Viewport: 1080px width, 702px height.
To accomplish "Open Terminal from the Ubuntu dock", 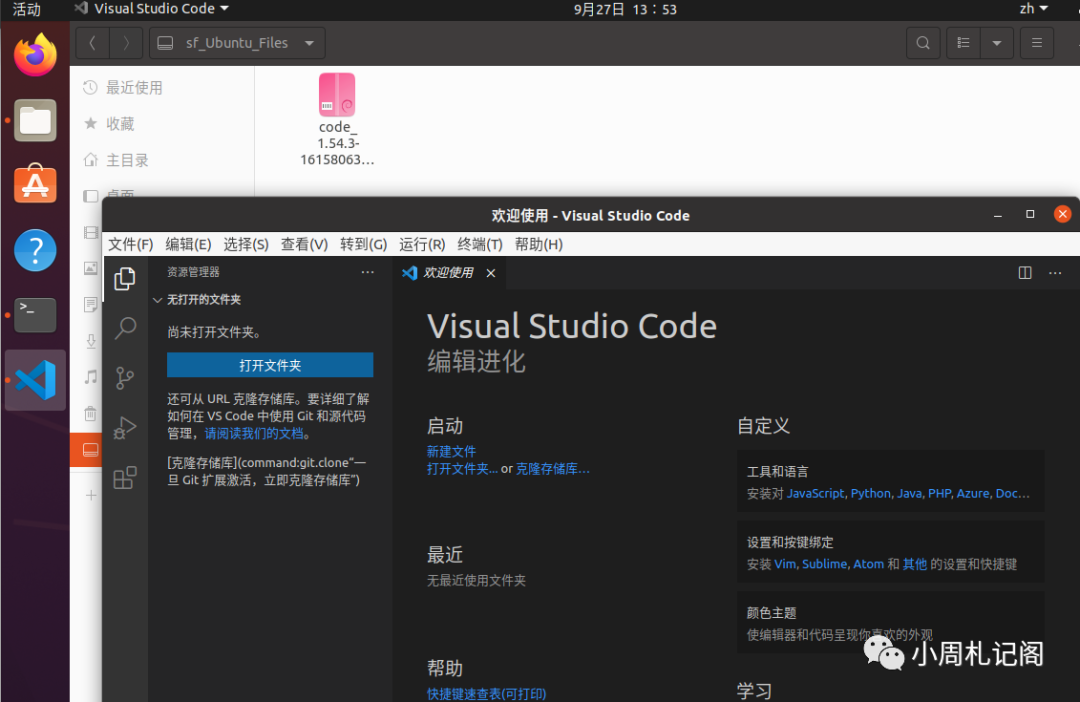I will [35, 315].
